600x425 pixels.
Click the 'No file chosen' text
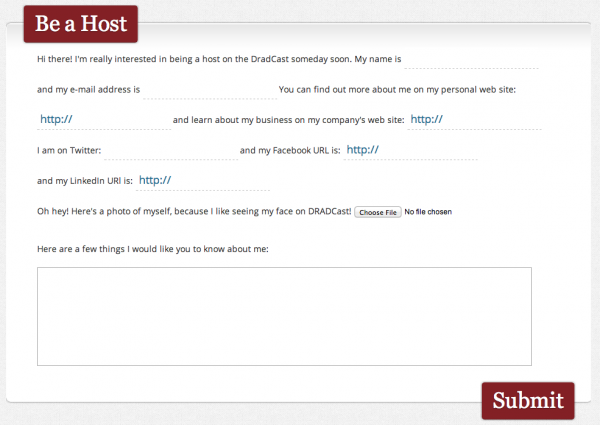tap(428, 212)
